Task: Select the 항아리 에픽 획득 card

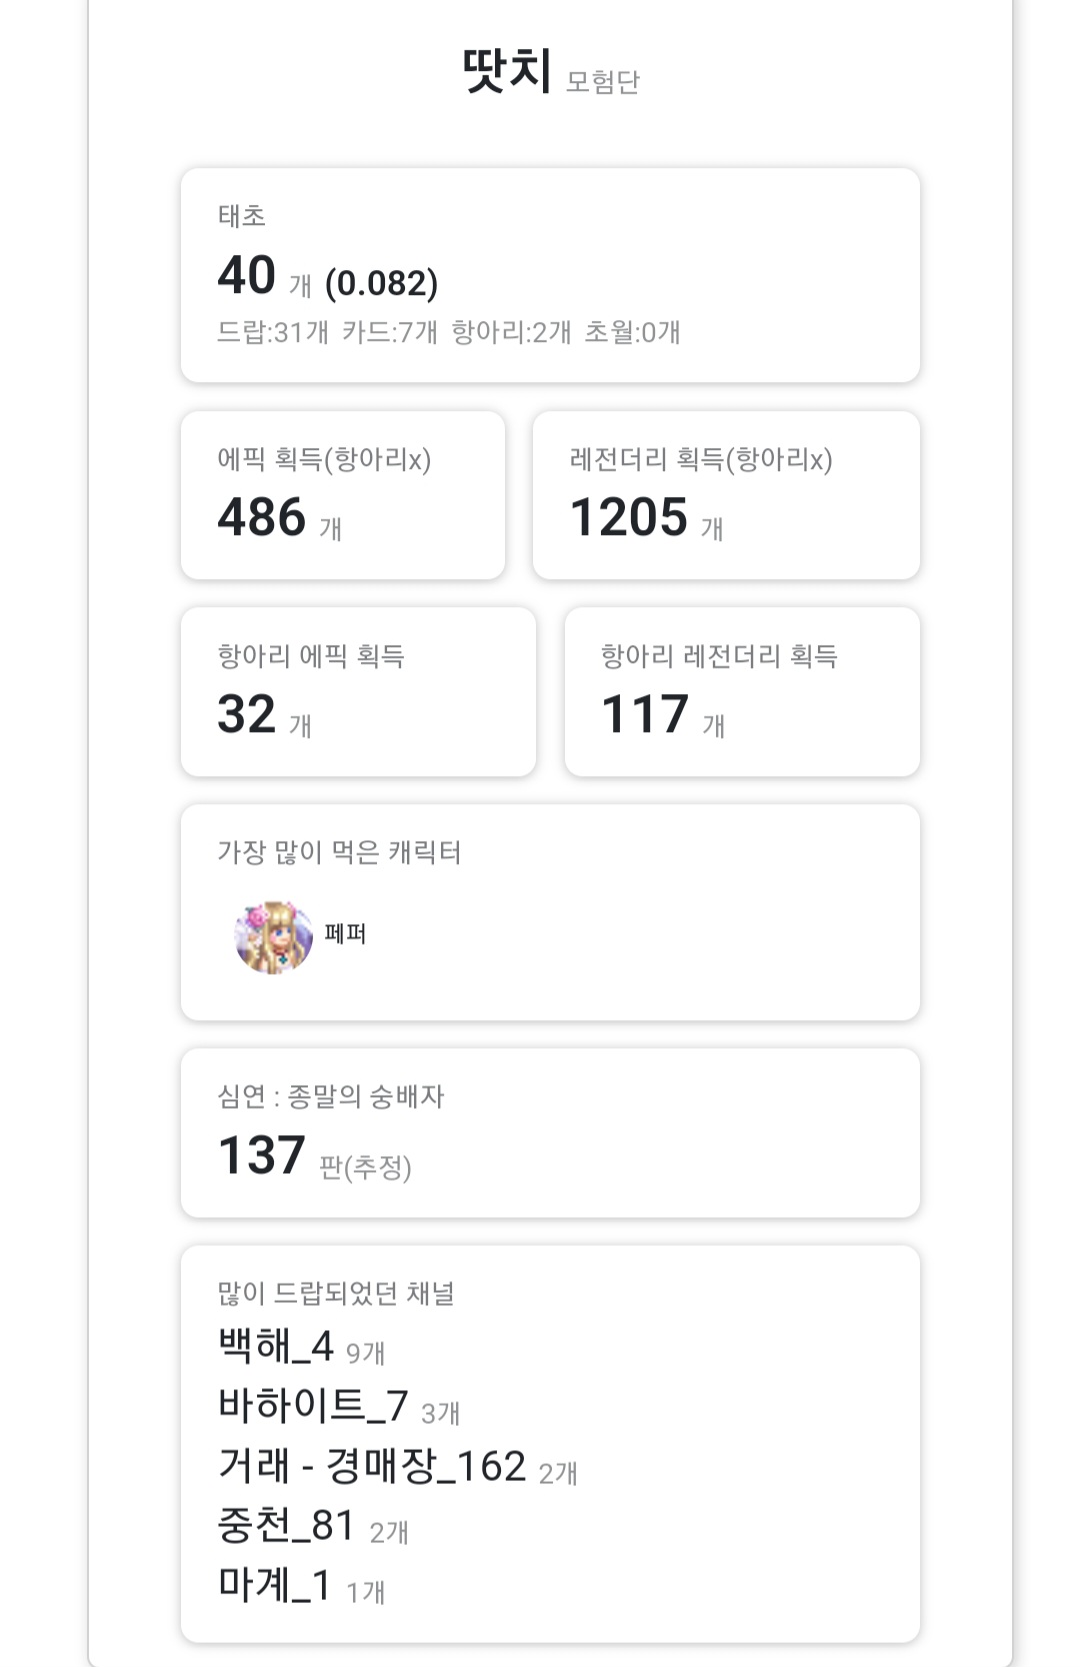Action: click(x=357, y=691)
